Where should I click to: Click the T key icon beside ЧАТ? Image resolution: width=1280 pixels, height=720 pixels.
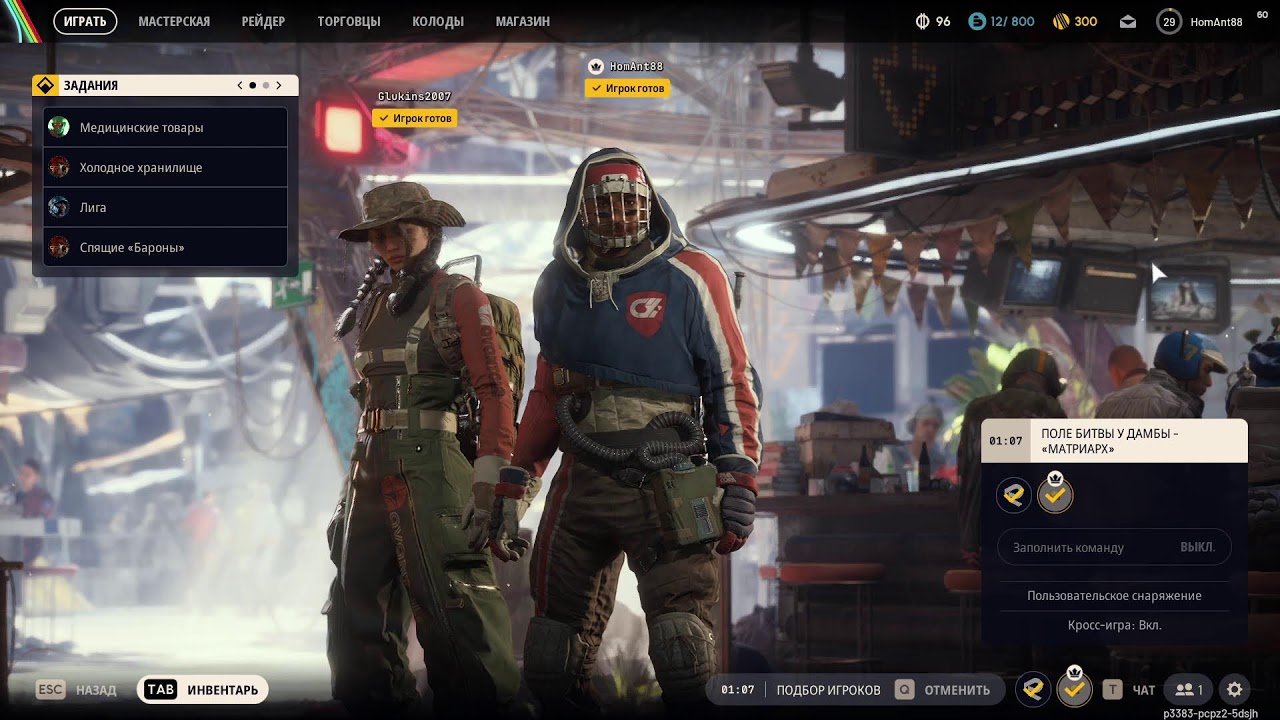1112,689
